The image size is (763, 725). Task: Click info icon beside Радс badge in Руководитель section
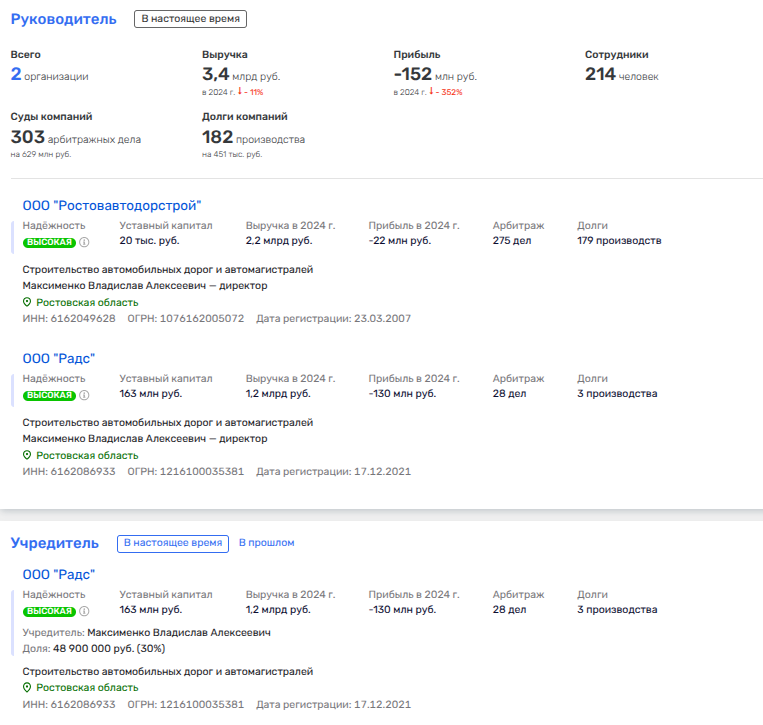point(84,395)
